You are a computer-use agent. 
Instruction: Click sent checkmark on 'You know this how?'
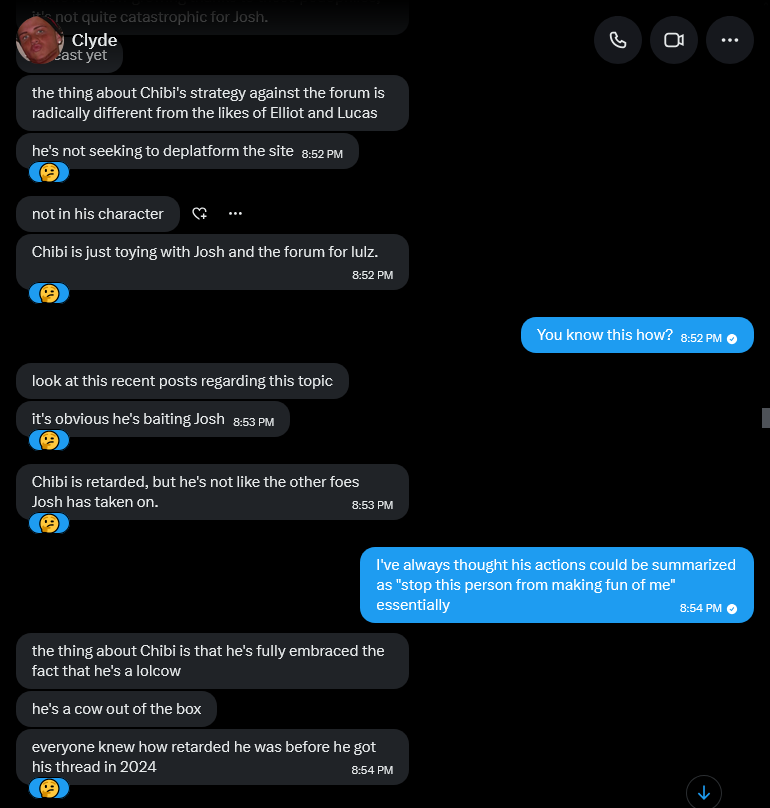click(x=732, y=339)
